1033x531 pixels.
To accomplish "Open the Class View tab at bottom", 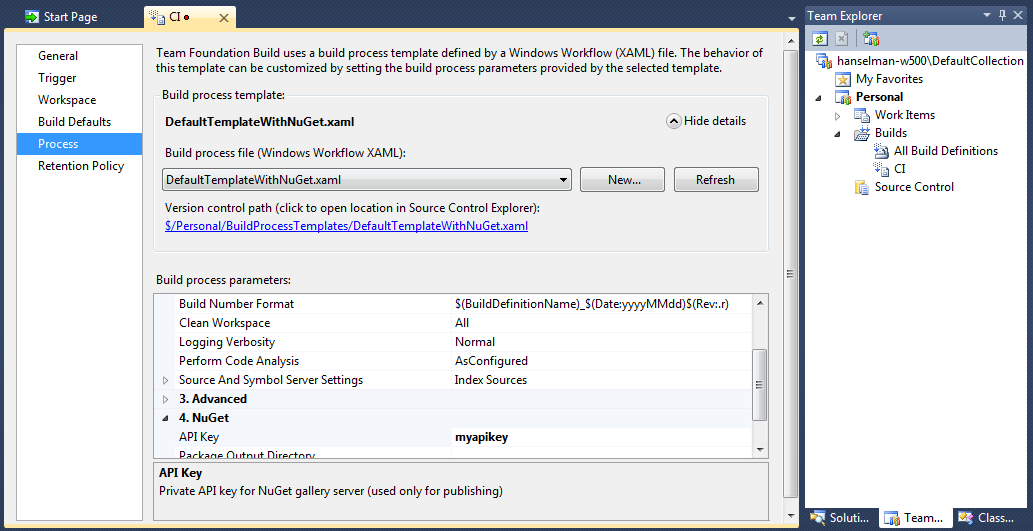I will click(x=988, y=518).
